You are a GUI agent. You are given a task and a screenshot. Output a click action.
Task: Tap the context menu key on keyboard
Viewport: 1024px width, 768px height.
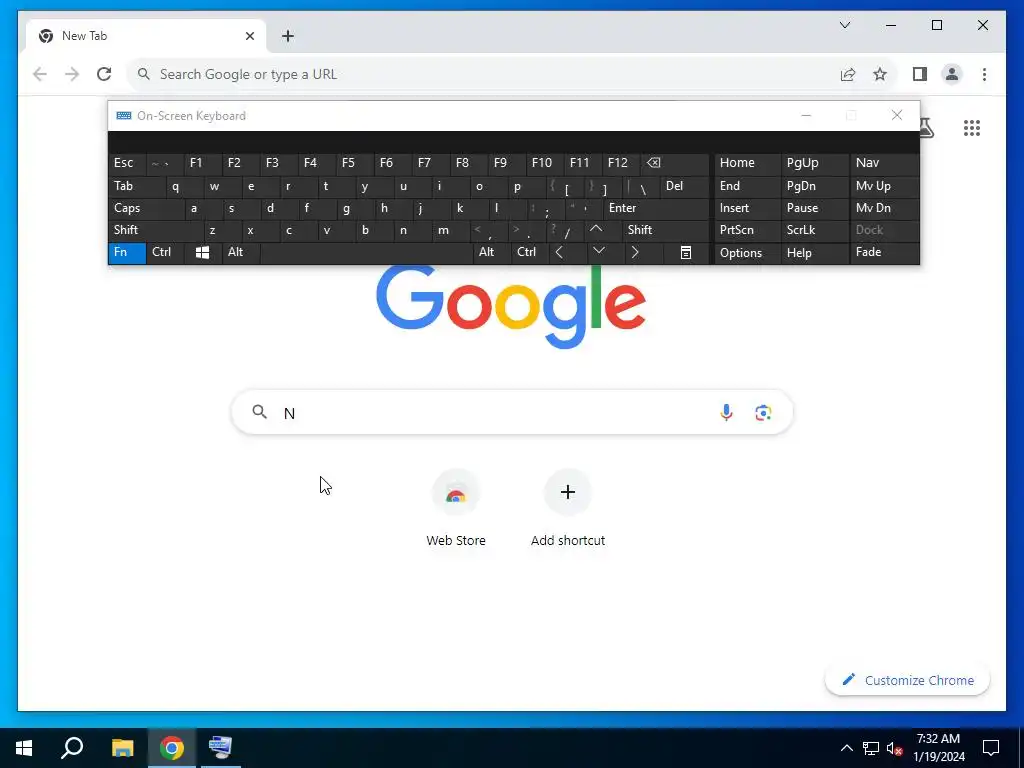(x=686, y=253)
